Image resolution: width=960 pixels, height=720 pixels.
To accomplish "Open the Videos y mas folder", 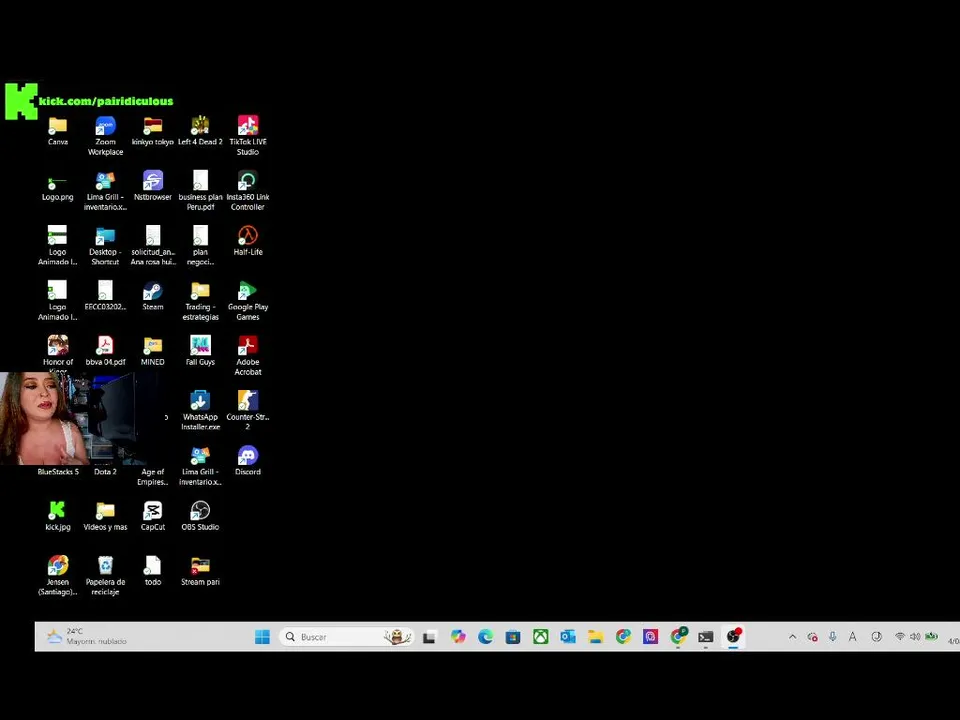I will pos(105,511).
